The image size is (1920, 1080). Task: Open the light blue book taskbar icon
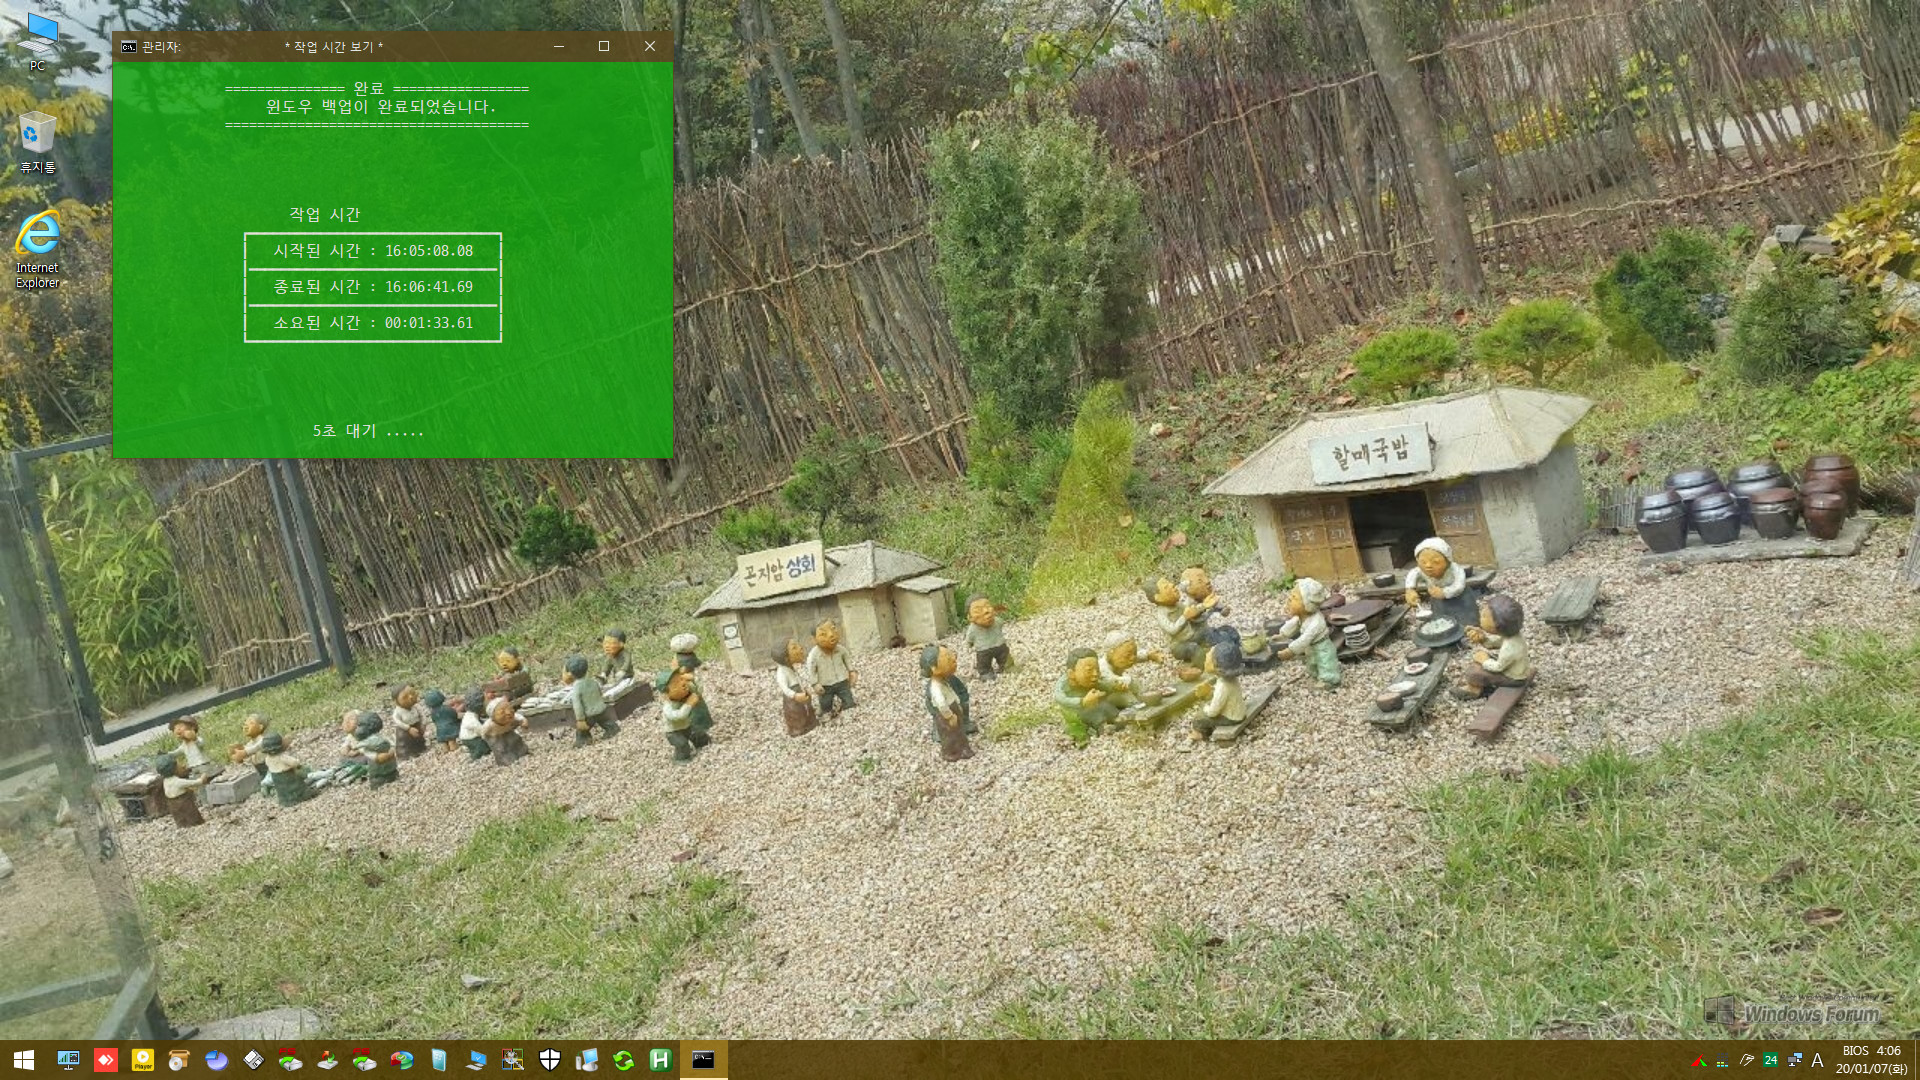(x=439, y=1060)
